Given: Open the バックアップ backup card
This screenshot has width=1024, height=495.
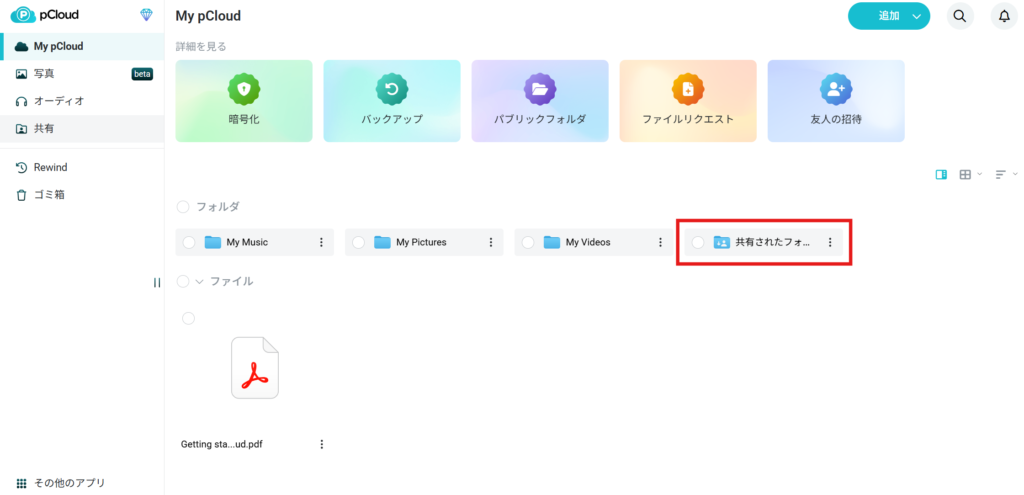Looking at the screenshot, I should click(x=392, y=101).
